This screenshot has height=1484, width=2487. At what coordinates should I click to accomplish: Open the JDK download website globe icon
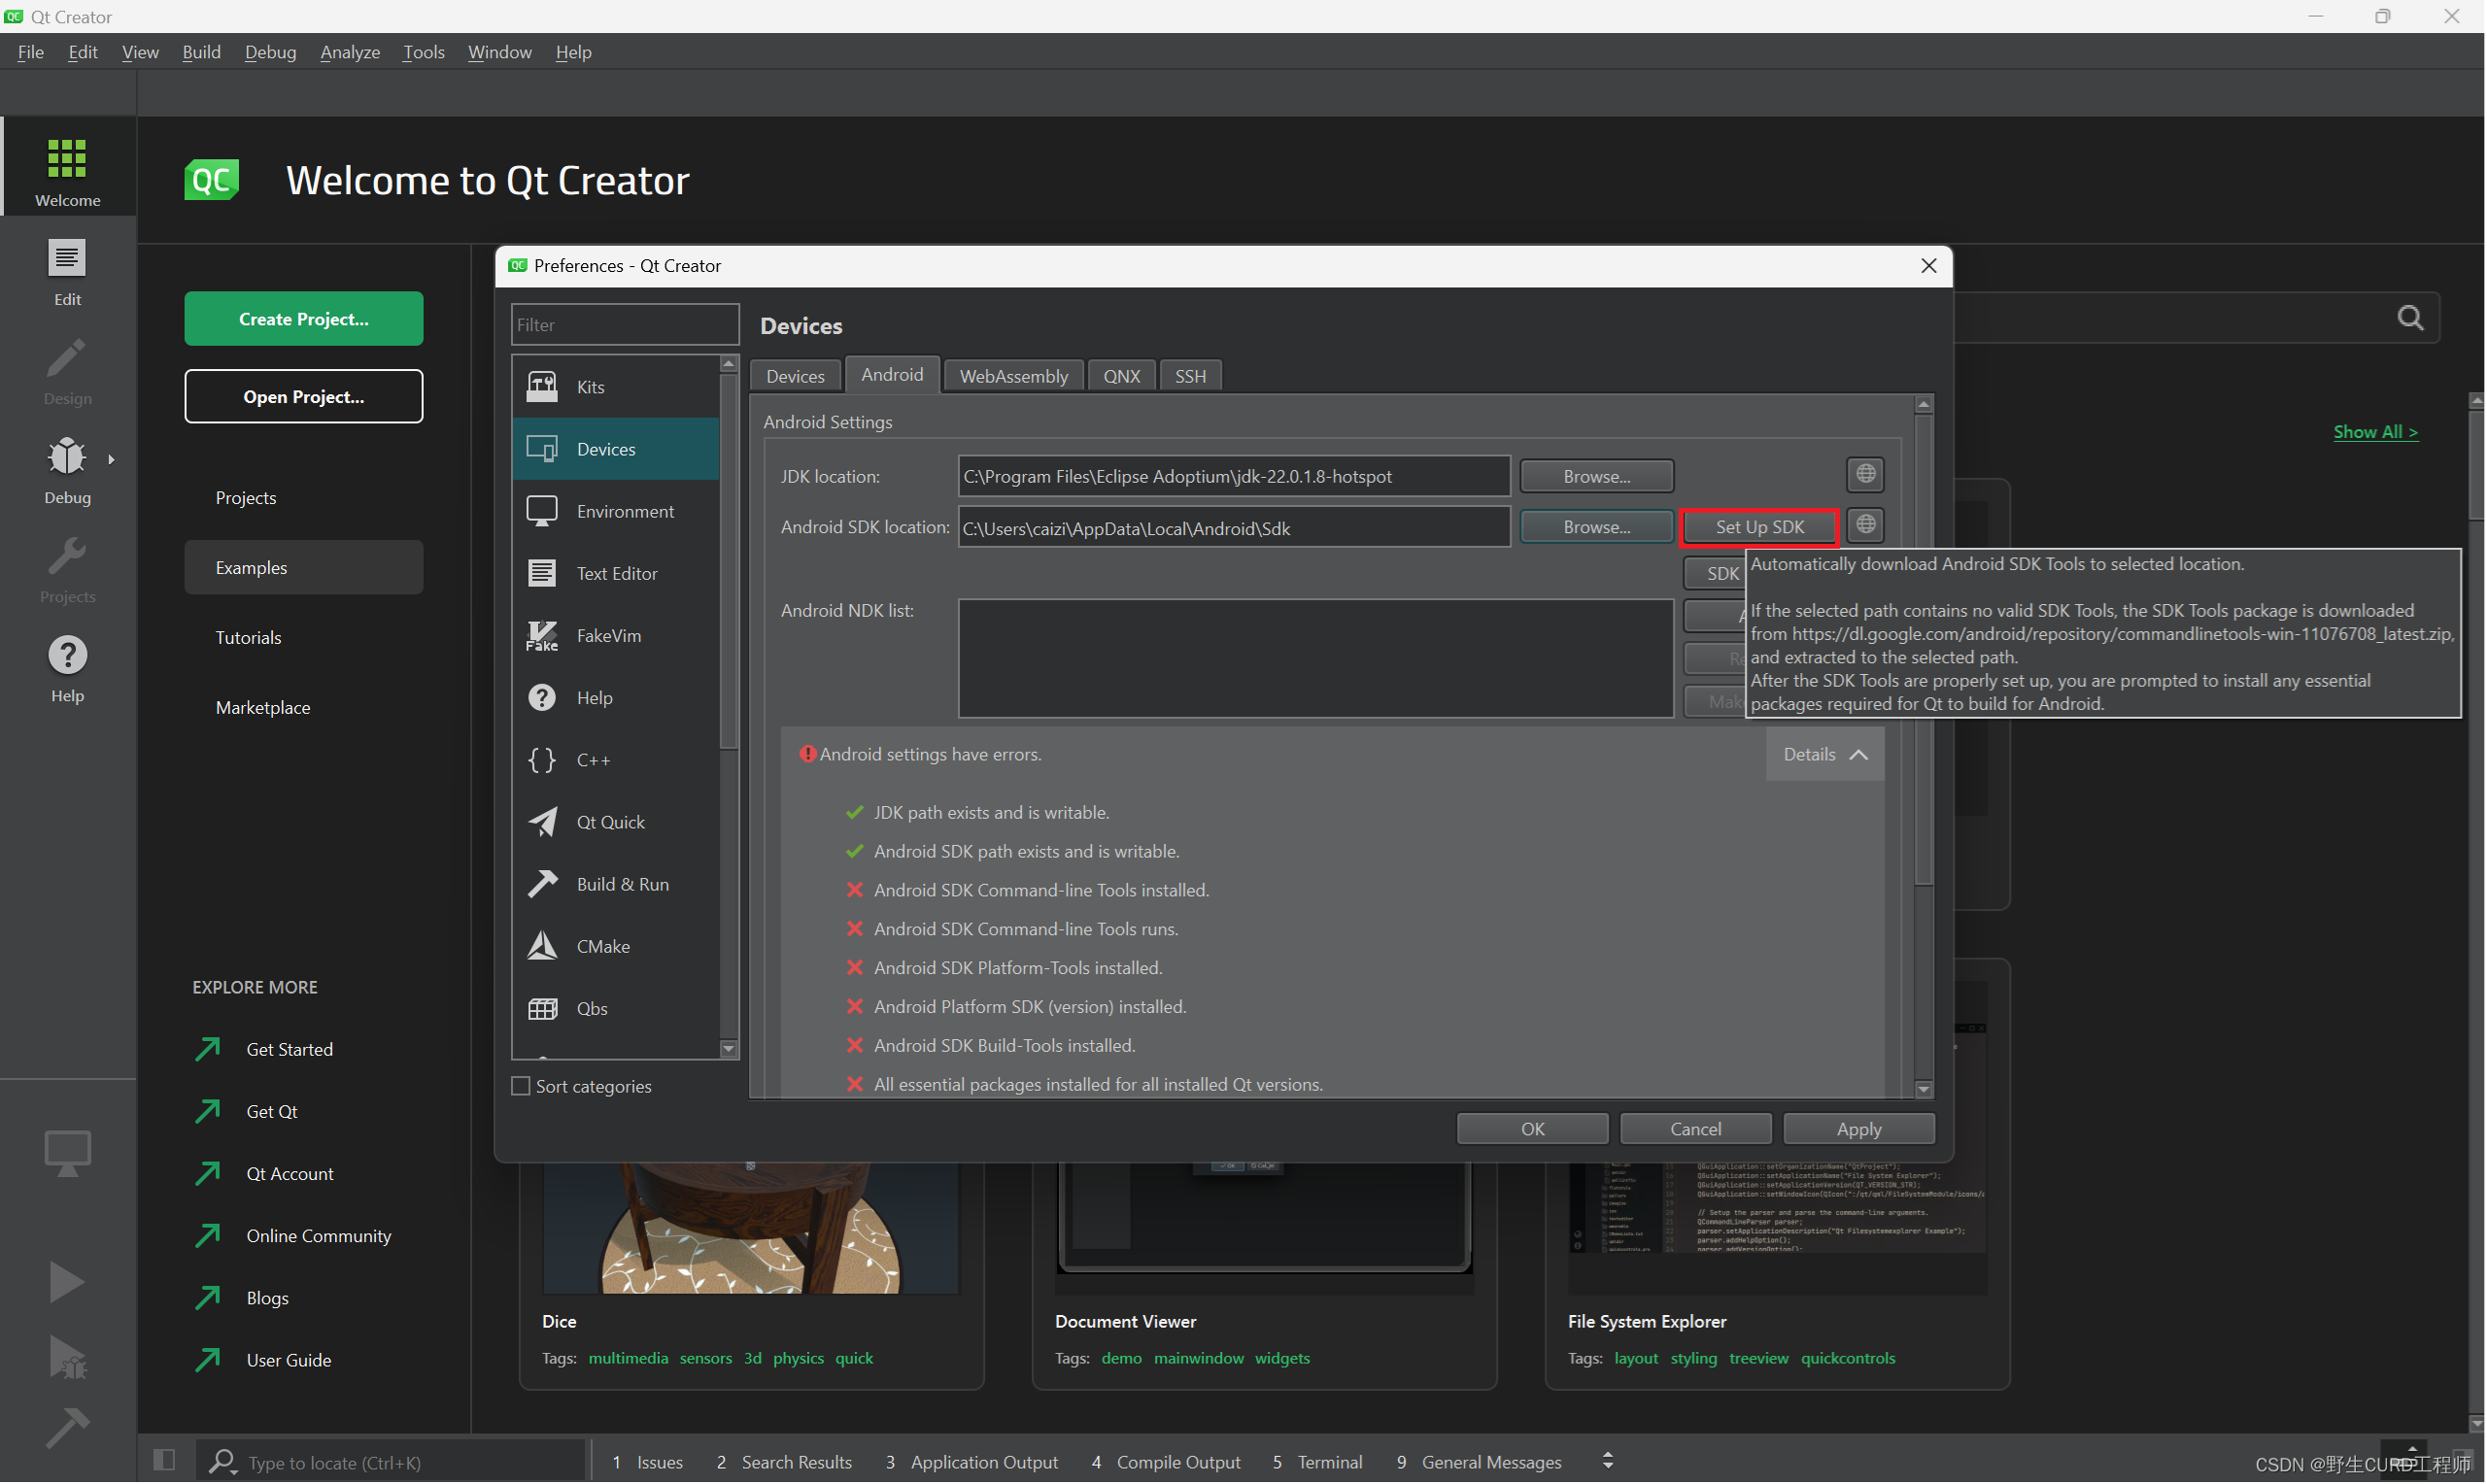point(1866,475)
